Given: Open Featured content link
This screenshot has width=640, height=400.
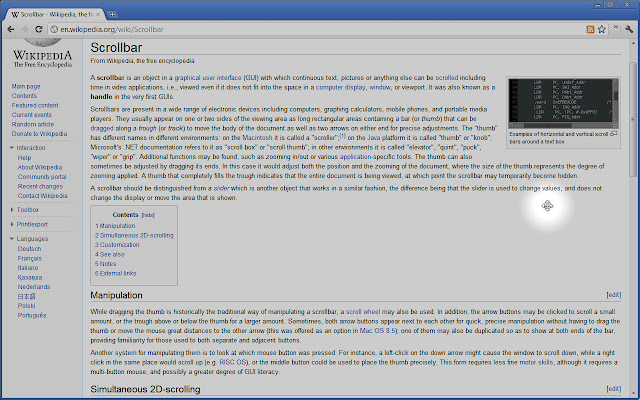Looking at the screenshot, I should [35, 105].
